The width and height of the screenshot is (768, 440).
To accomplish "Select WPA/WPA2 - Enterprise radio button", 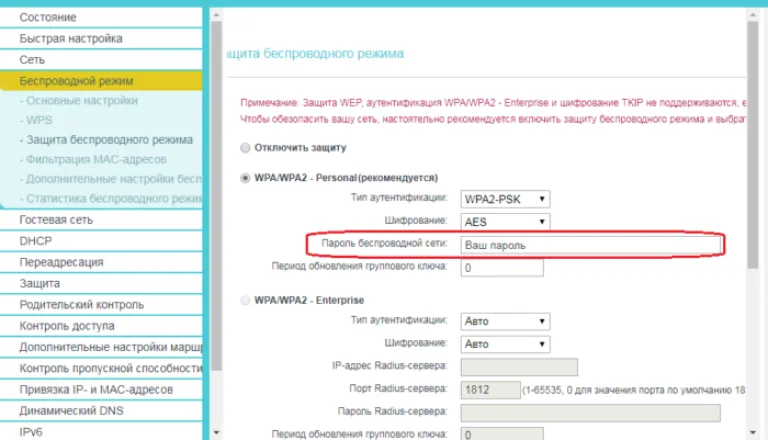I will 245,300.
